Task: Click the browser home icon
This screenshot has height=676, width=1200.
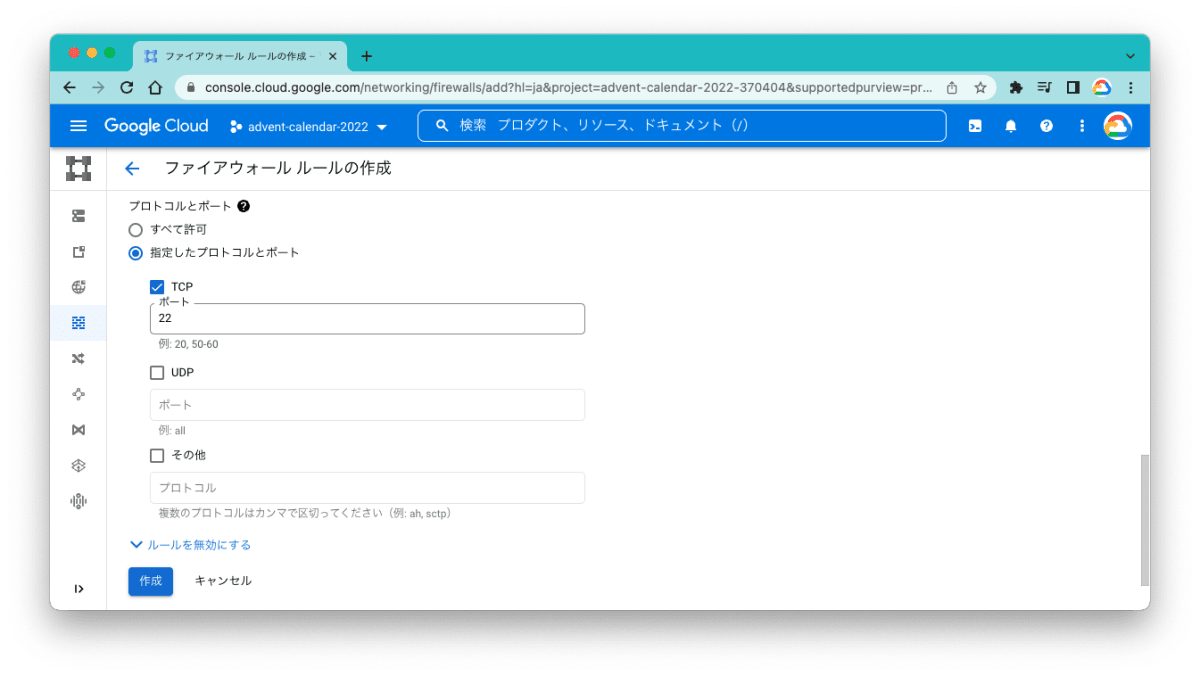Action: click(x=155, y=88)
